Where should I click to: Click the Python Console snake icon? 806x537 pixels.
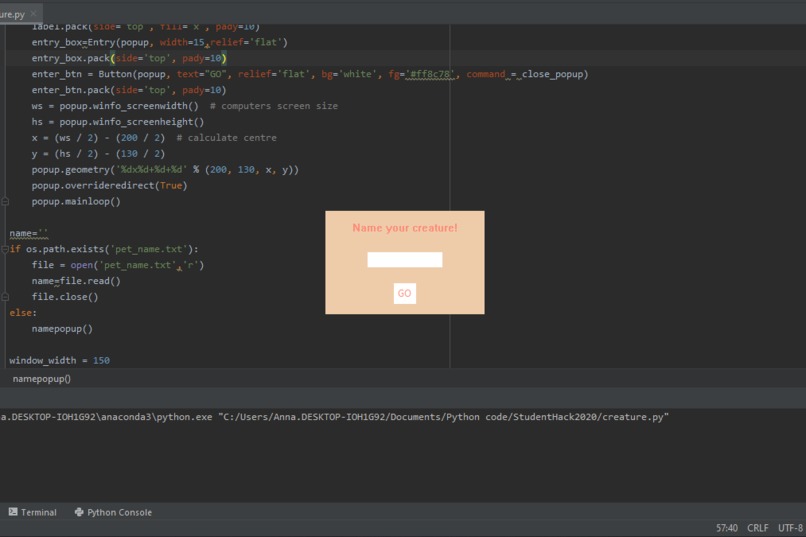click(79, 512)
